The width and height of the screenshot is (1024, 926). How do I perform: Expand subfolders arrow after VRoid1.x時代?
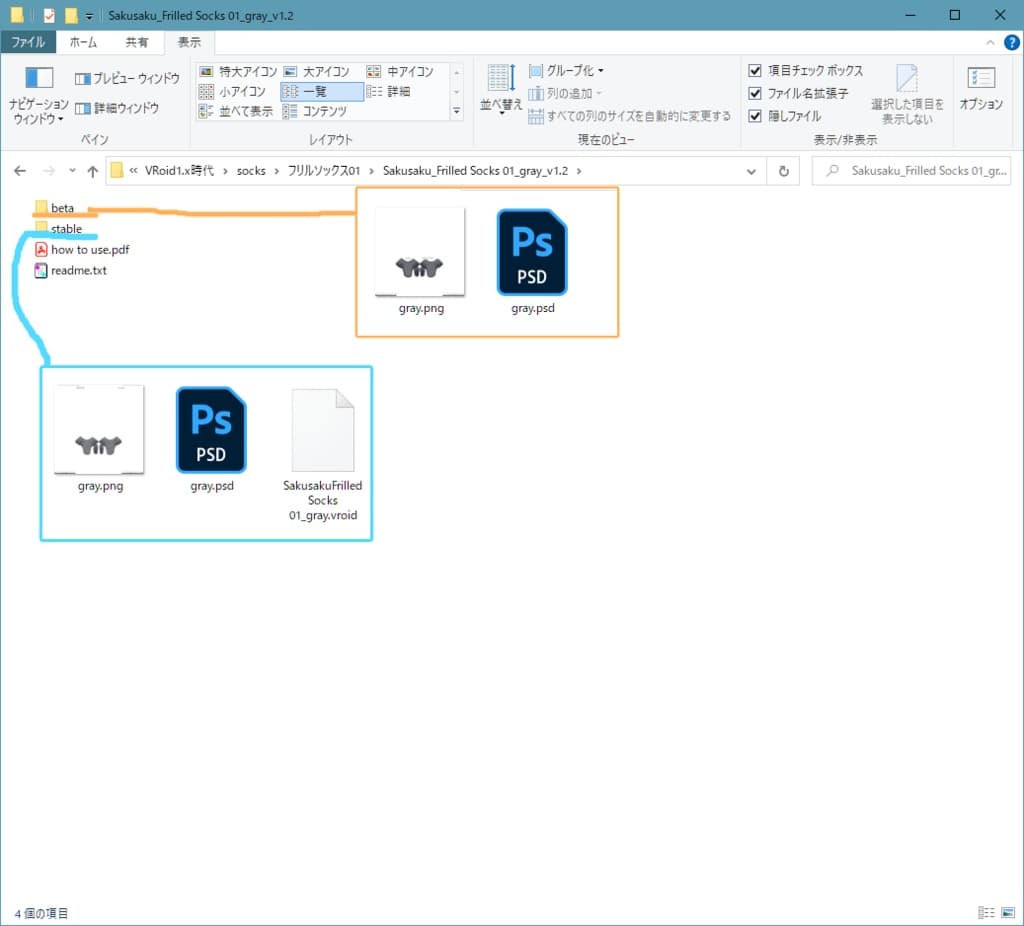225,171
